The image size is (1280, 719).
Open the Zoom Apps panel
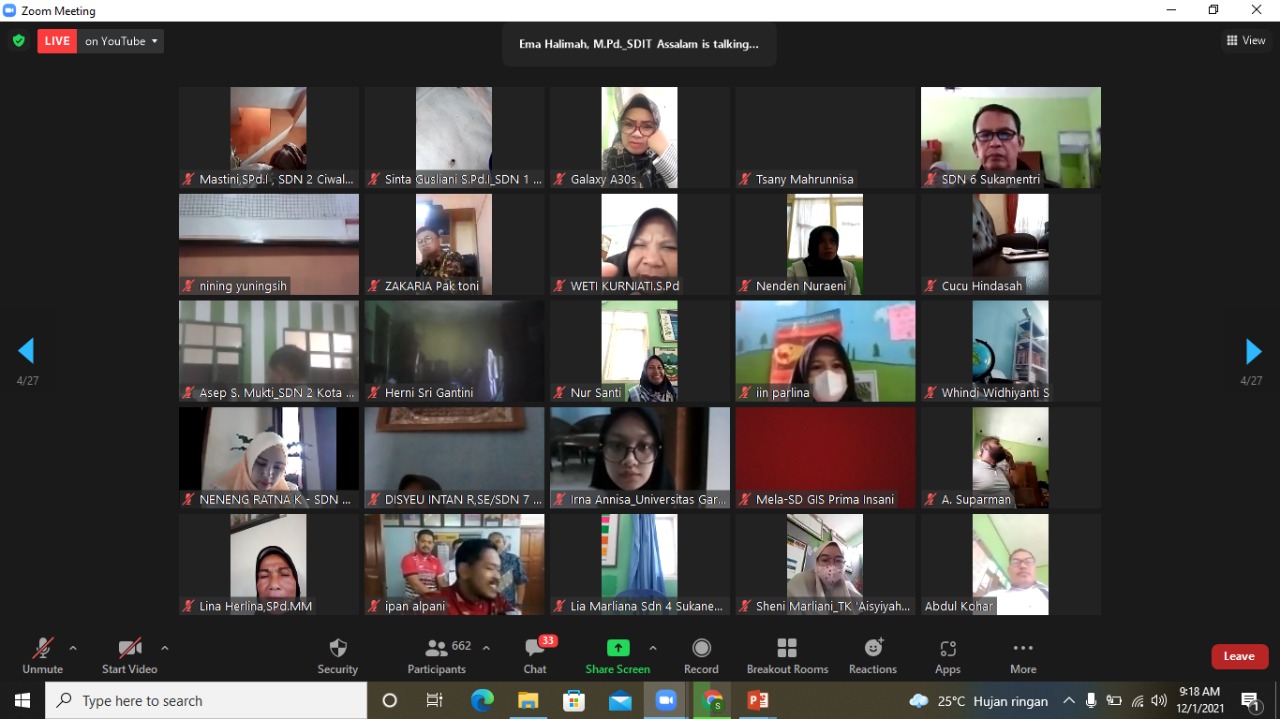click(x=947, y=655)
